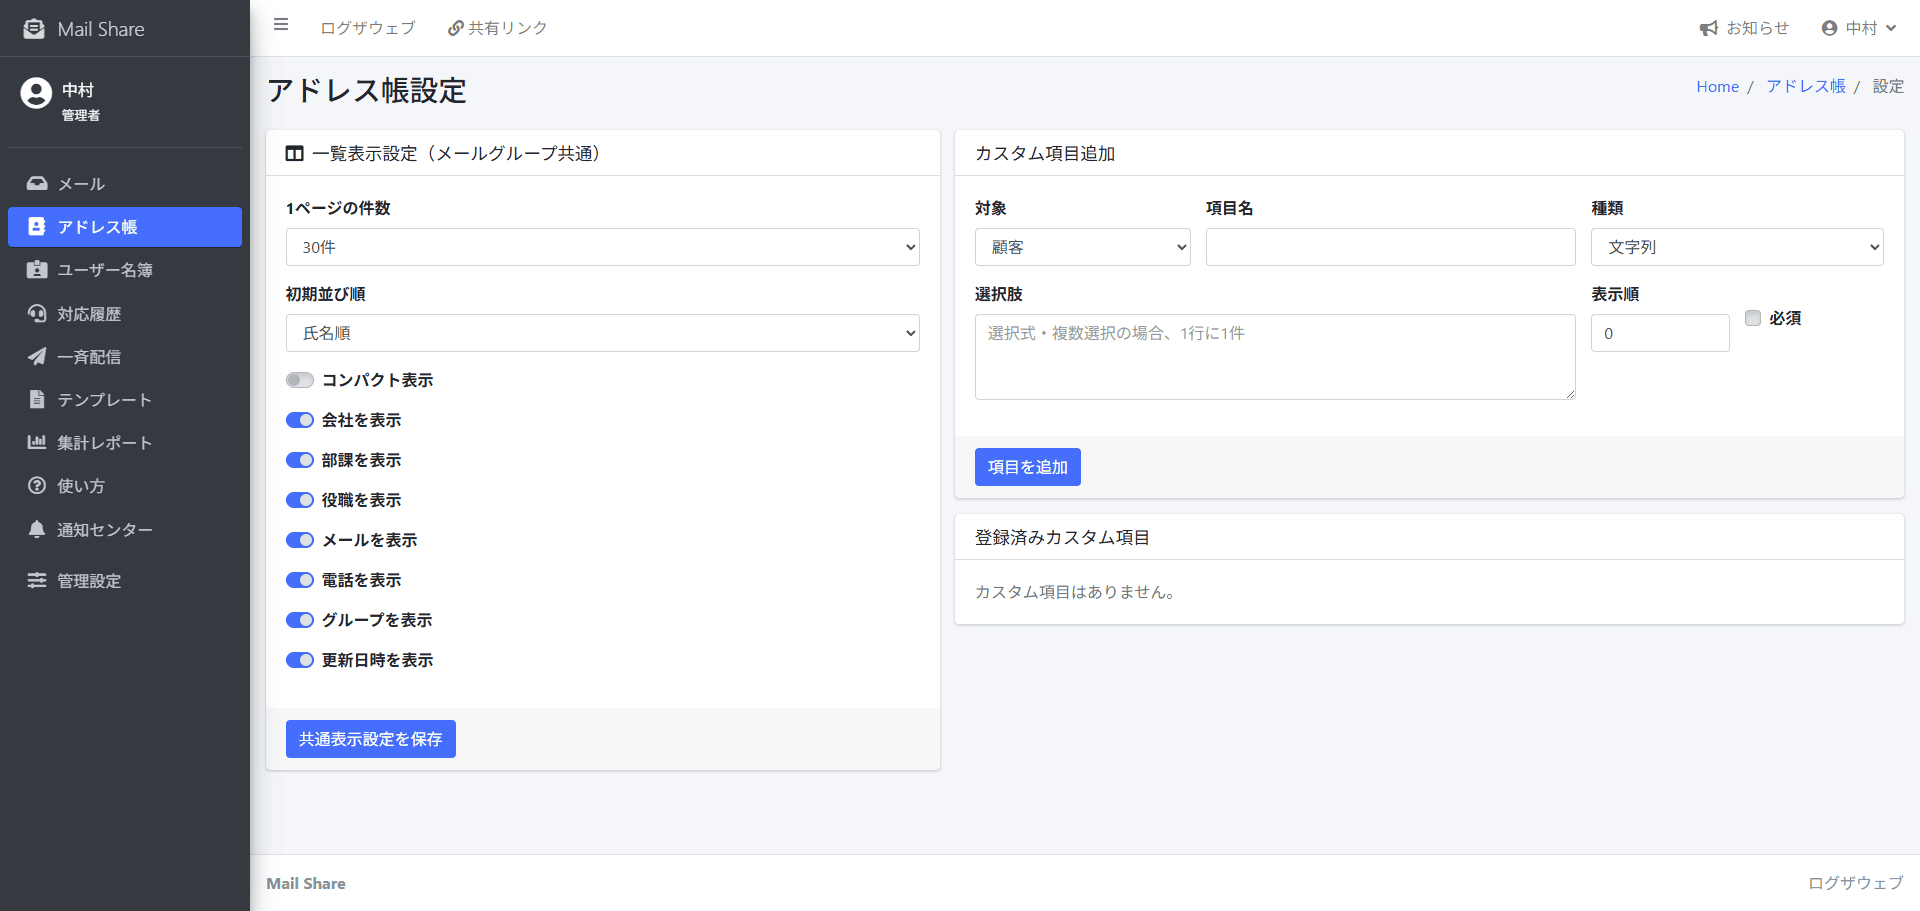Click the 中村 user avatar in sidebar
Viewport: 1920px width, 911px height.
click(36, 93)
